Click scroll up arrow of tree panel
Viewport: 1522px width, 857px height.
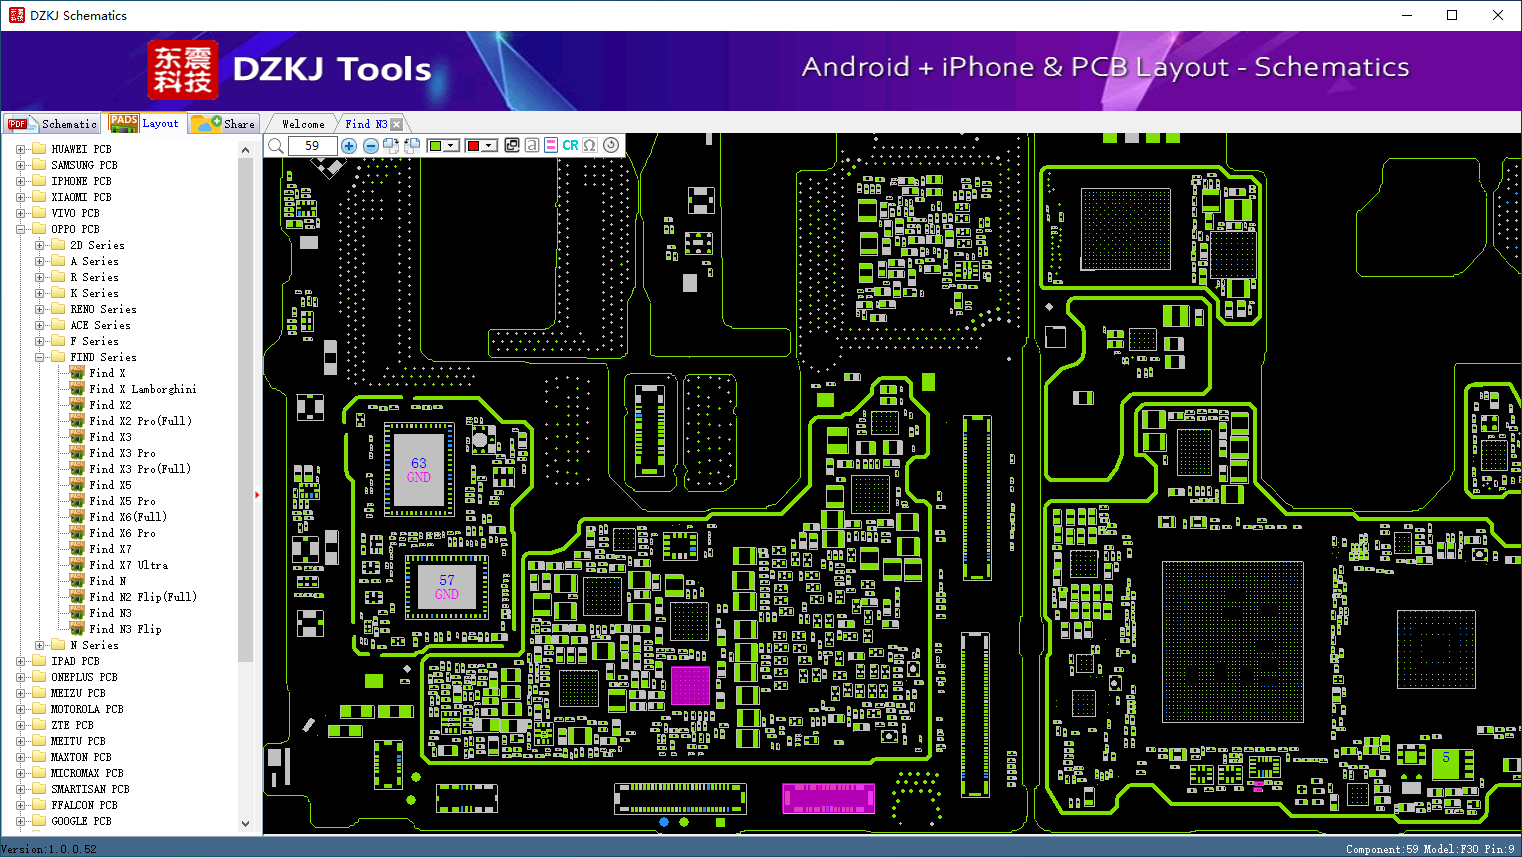(246, 150)
